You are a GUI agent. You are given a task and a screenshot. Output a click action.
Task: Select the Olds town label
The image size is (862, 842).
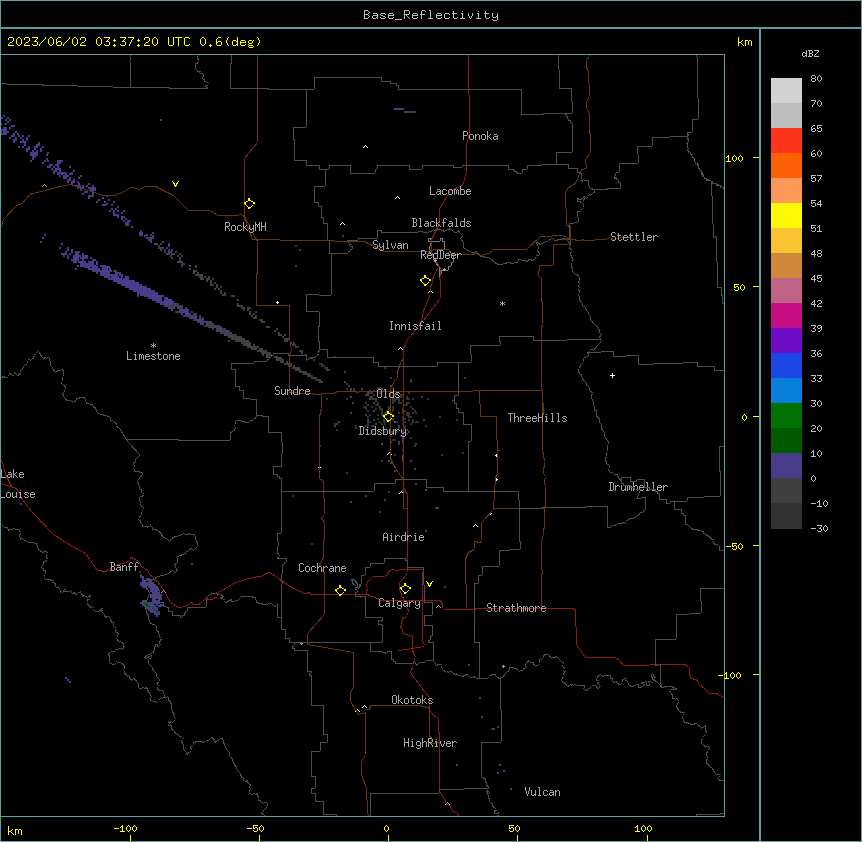pyautogui.click(x=388, y=394)
